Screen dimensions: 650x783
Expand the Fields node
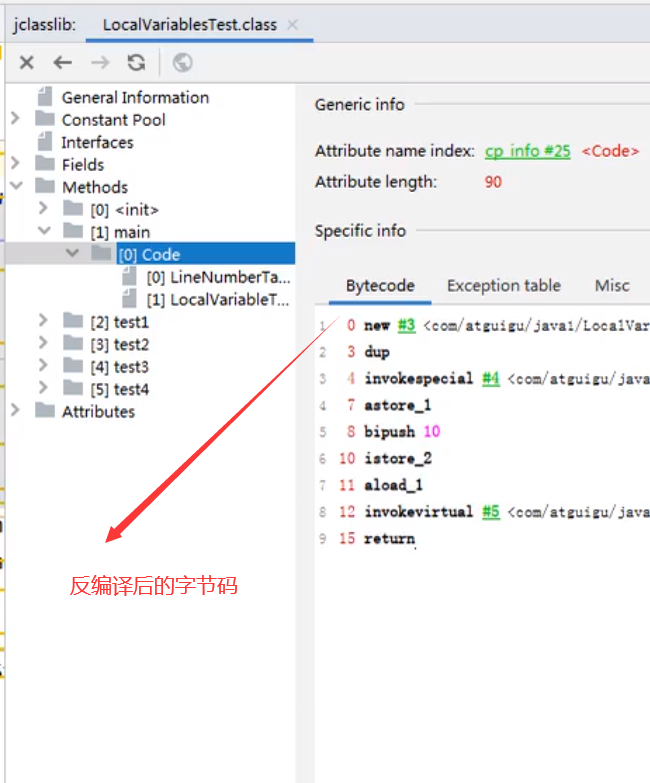point(15,163)
